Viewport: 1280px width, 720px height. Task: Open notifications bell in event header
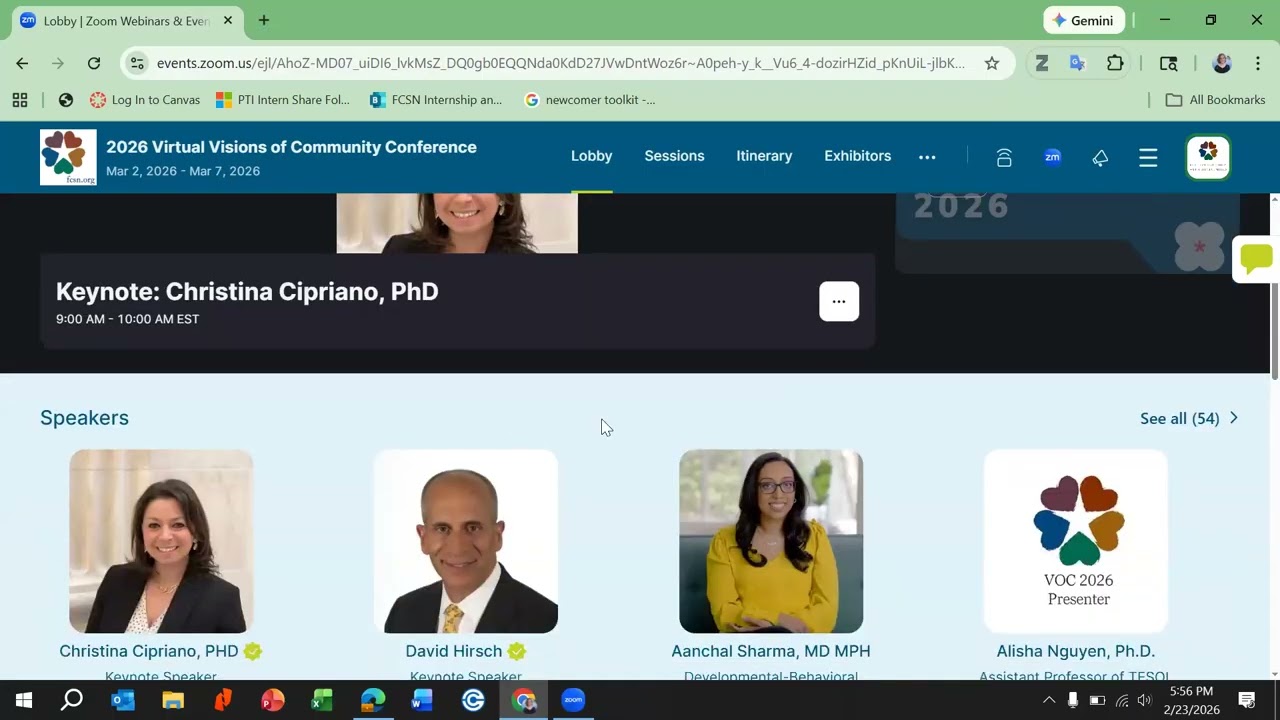coord(1100,157)
